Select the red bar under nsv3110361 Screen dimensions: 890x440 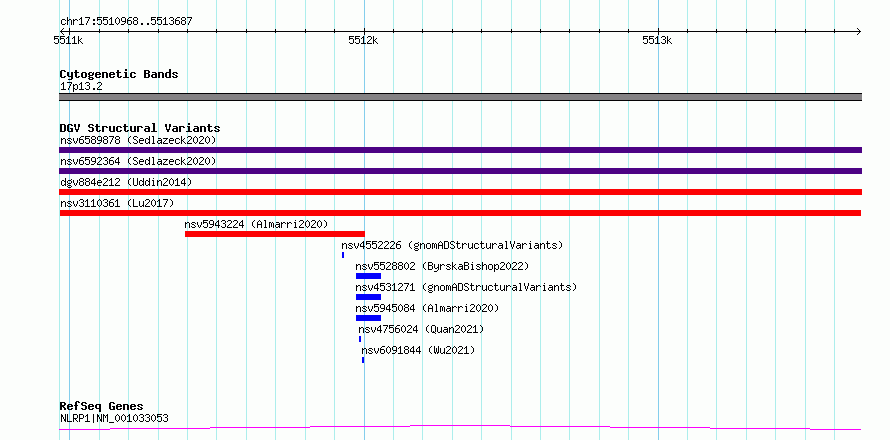pyautogui.click(x=460, y=213)
